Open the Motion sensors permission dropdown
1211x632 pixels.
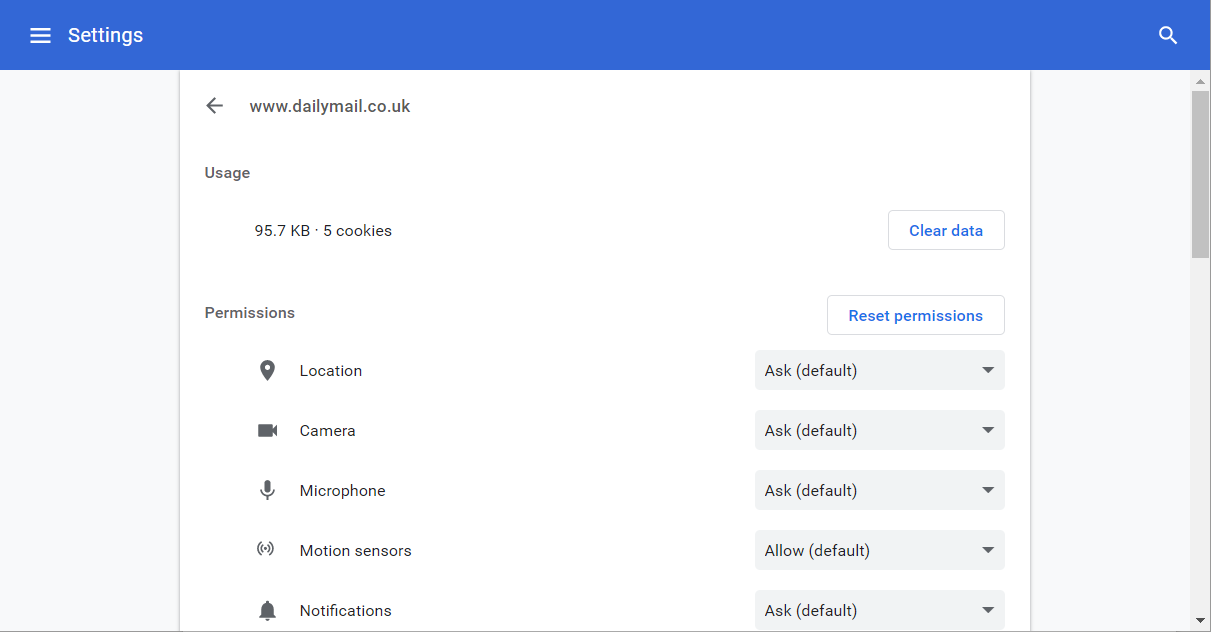[880, 550]
